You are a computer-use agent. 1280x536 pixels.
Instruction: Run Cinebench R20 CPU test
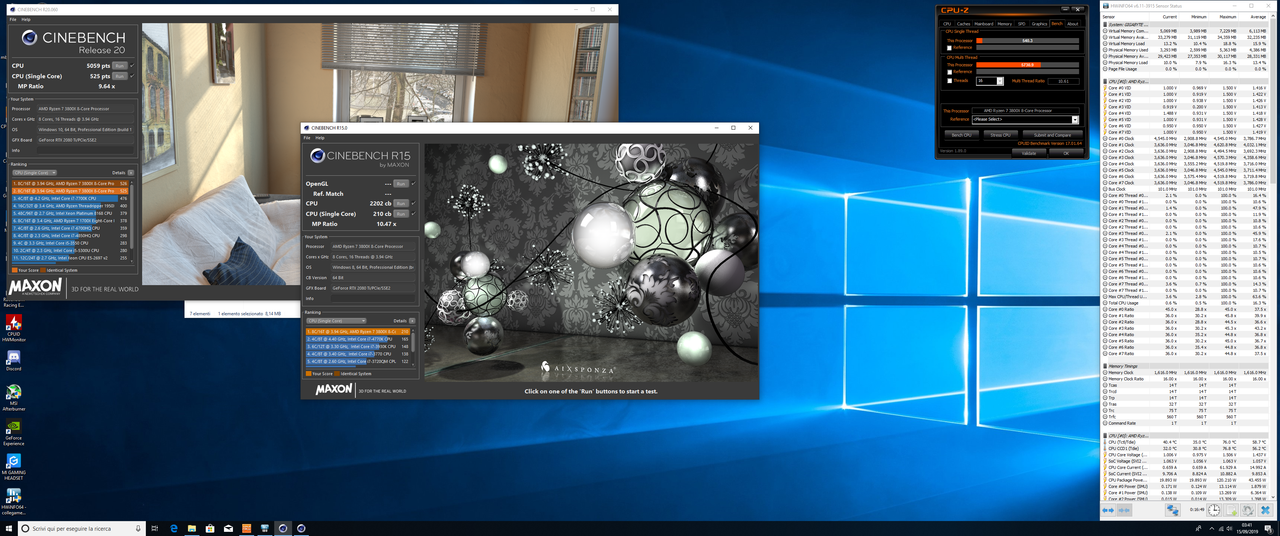(119, 65)
